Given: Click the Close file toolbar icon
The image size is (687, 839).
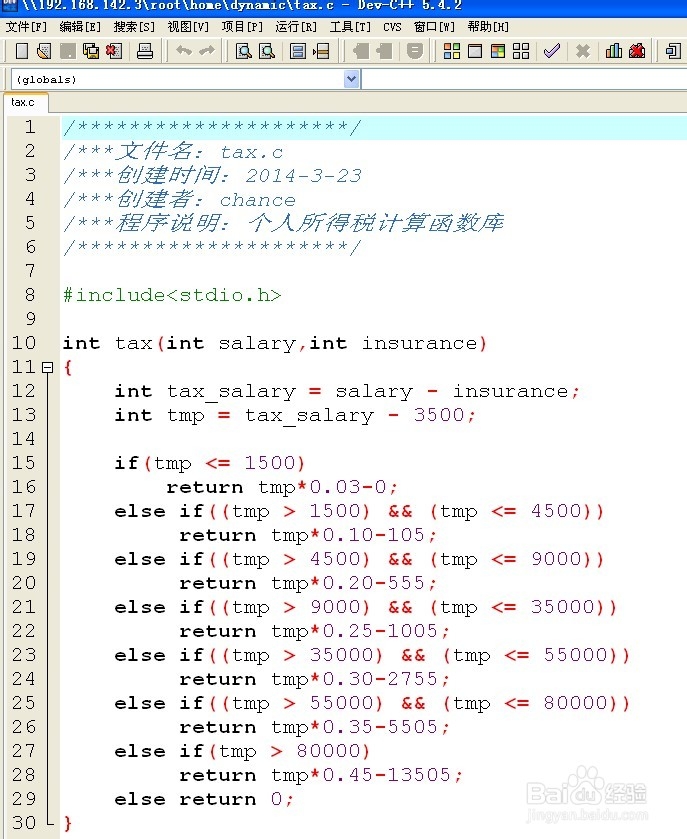Looking at the screenshot, I should coord(114,51).
